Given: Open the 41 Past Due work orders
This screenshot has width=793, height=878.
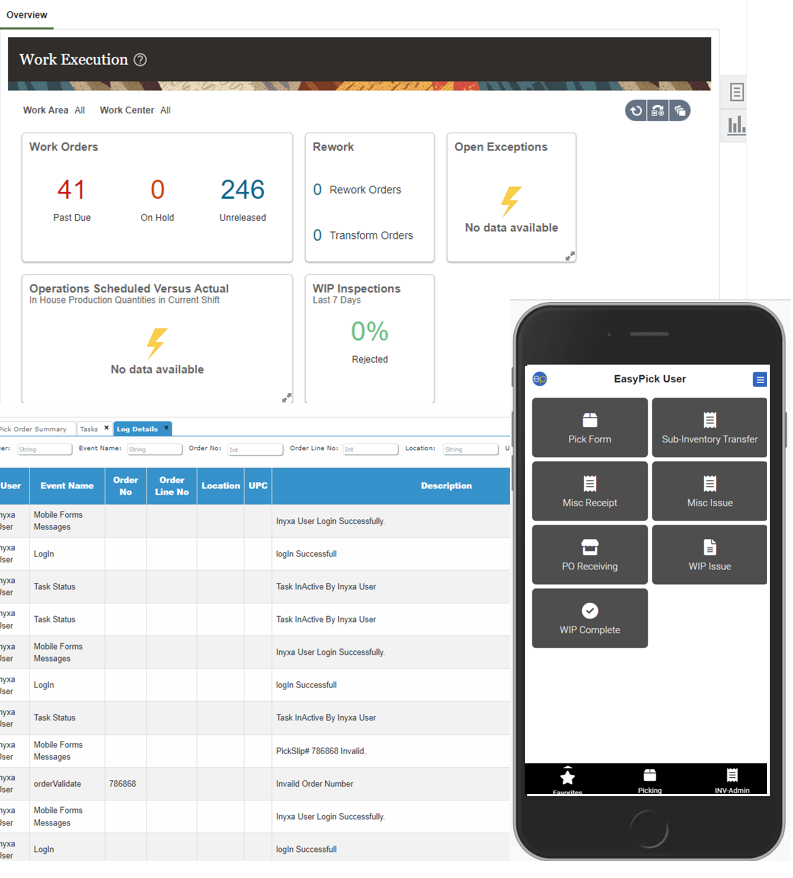Looking at the screenshot, I should (72, 190).
